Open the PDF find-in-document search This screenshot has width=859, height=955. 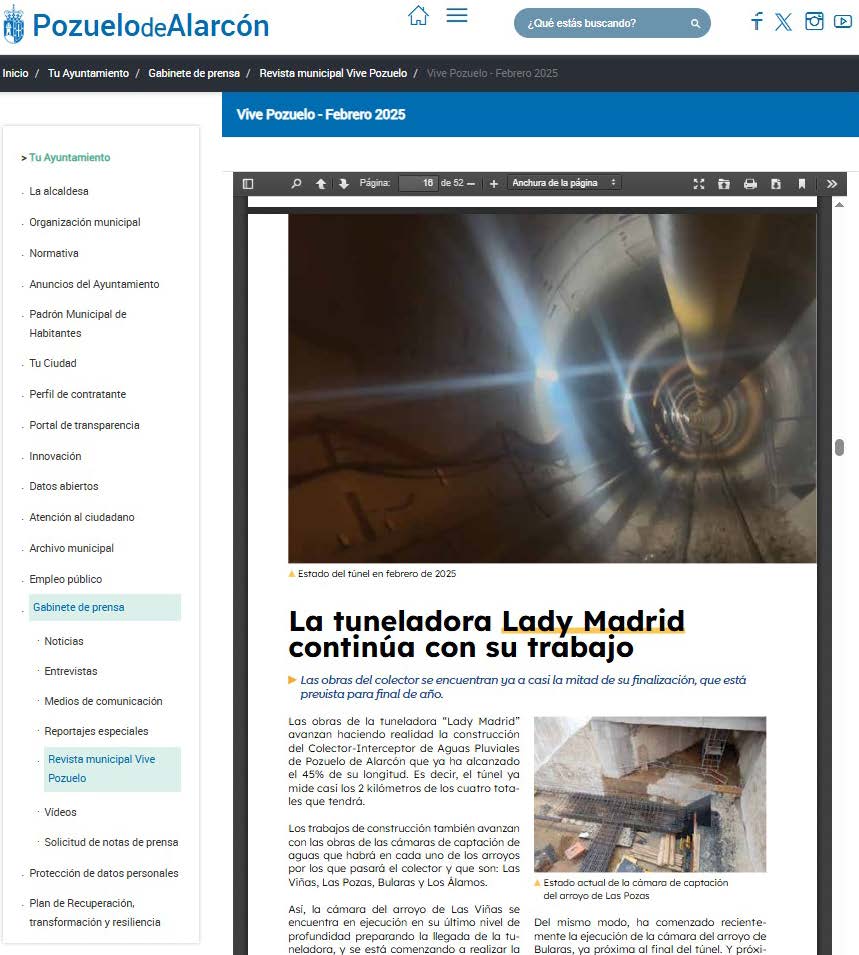[296, 184]
